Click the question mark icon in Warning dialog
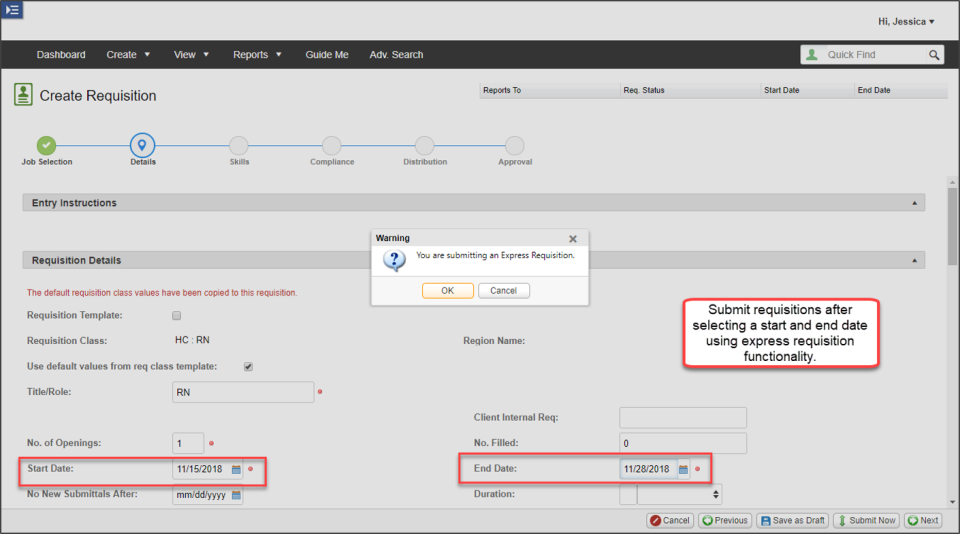 (x=394, y=261)
